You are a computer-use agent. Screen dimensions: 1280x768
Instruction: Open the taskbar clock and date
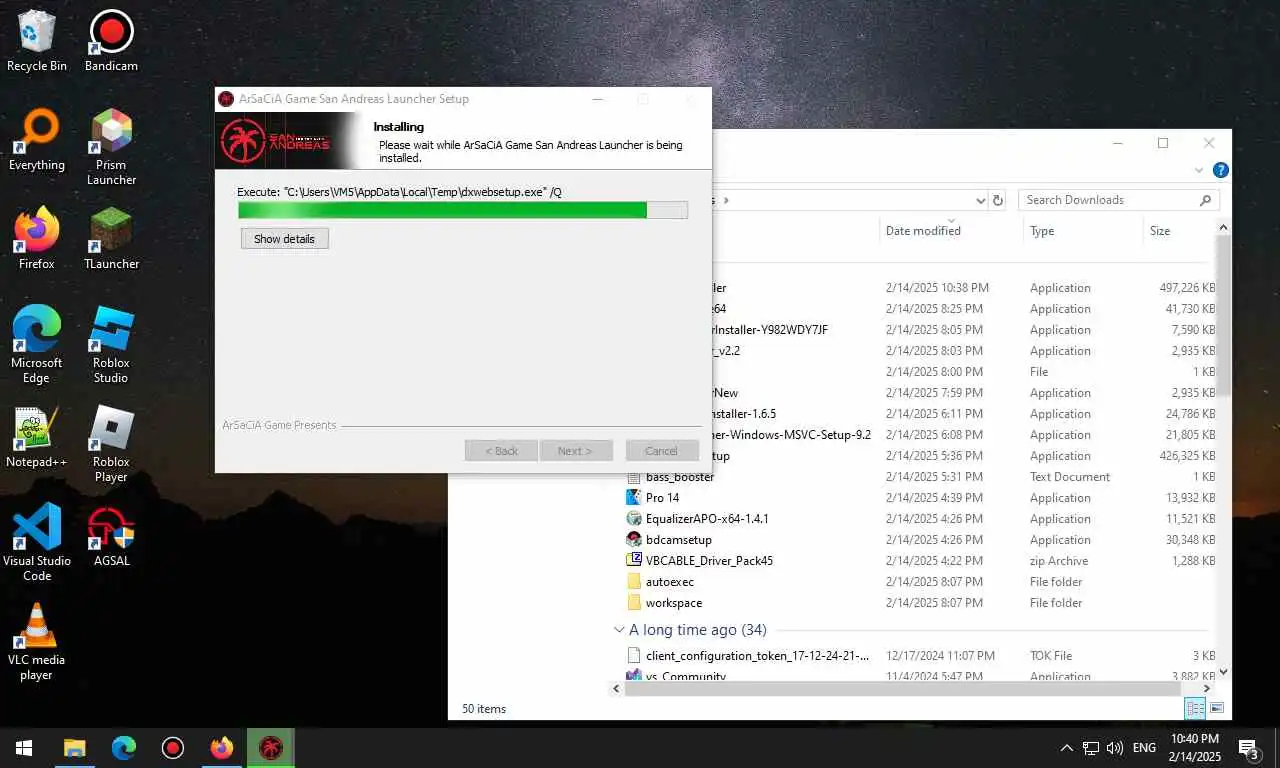pos(1197,748)
